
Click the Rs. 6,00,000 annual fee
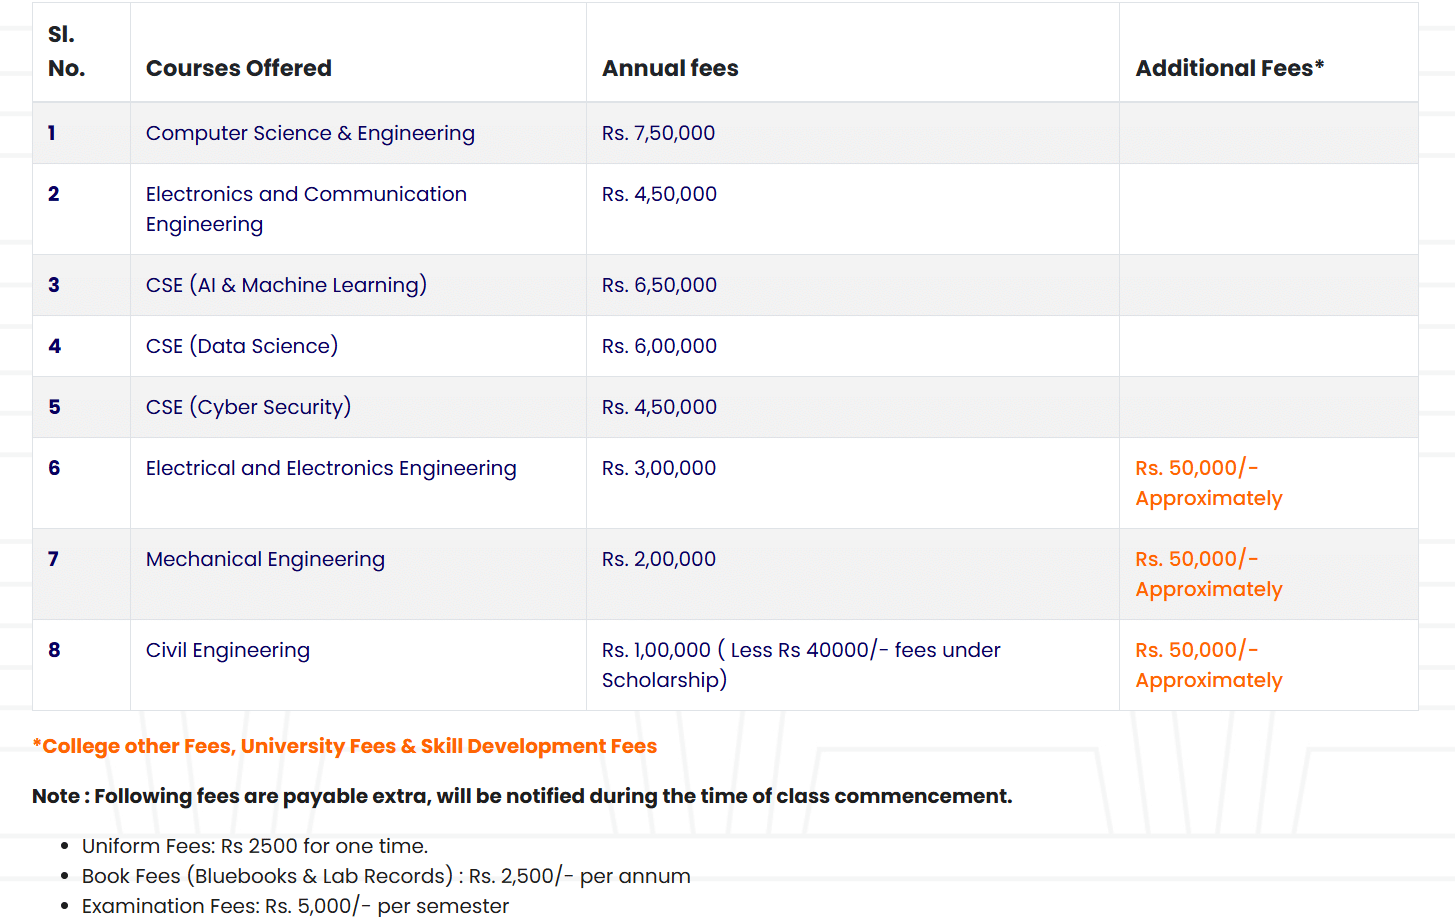coord(659,346)
